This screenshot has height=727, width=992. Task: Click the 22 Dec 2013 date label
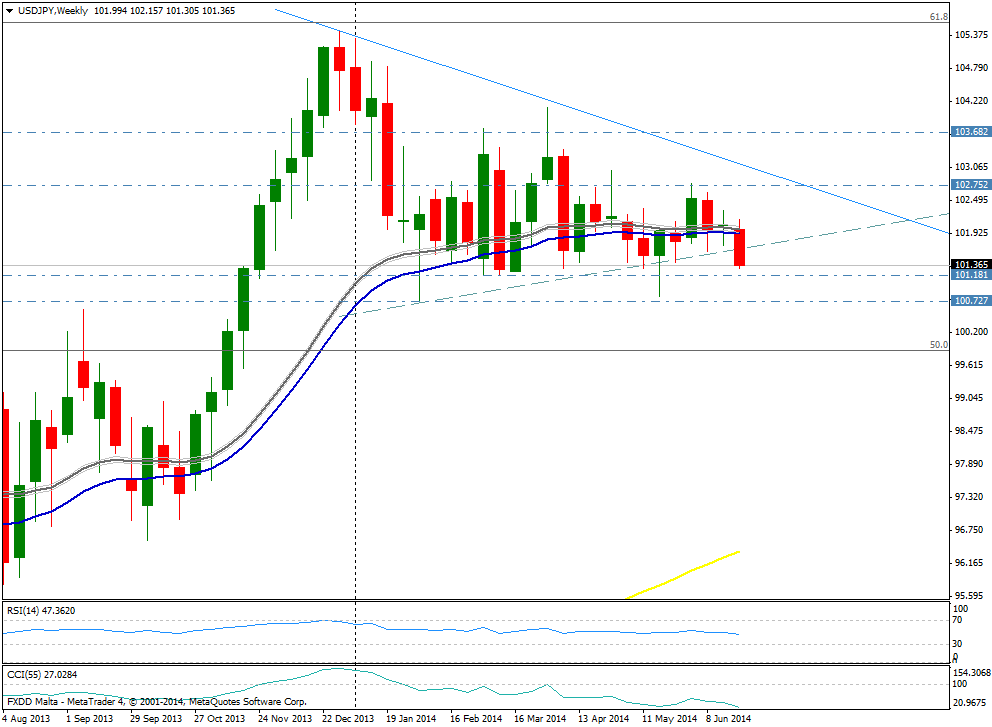(350, 718)
